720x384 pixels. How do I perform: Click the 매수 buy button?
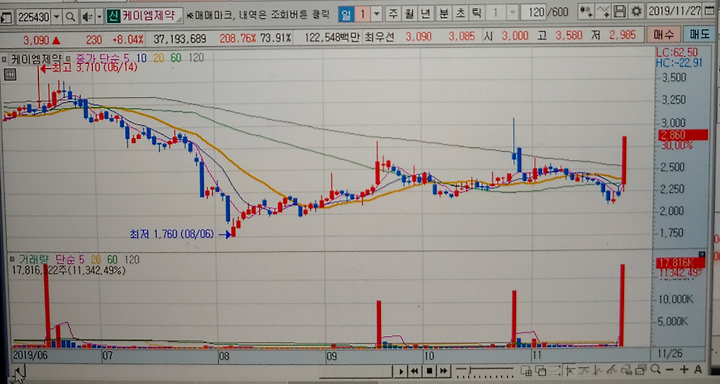(664, 34)
